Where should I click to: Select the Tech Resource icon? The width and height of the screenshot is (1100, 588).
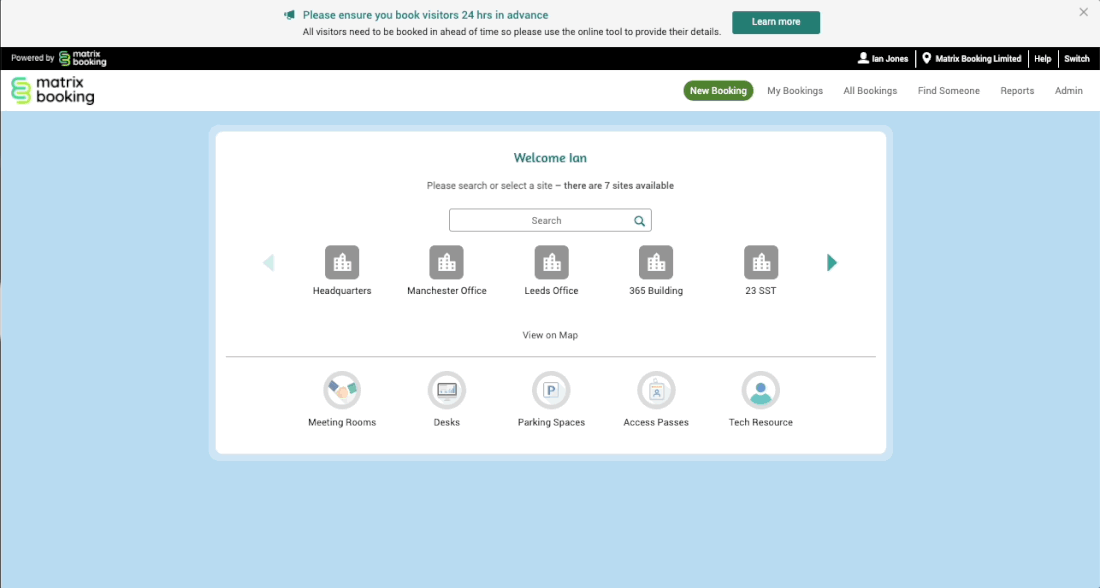click(760, 391)
